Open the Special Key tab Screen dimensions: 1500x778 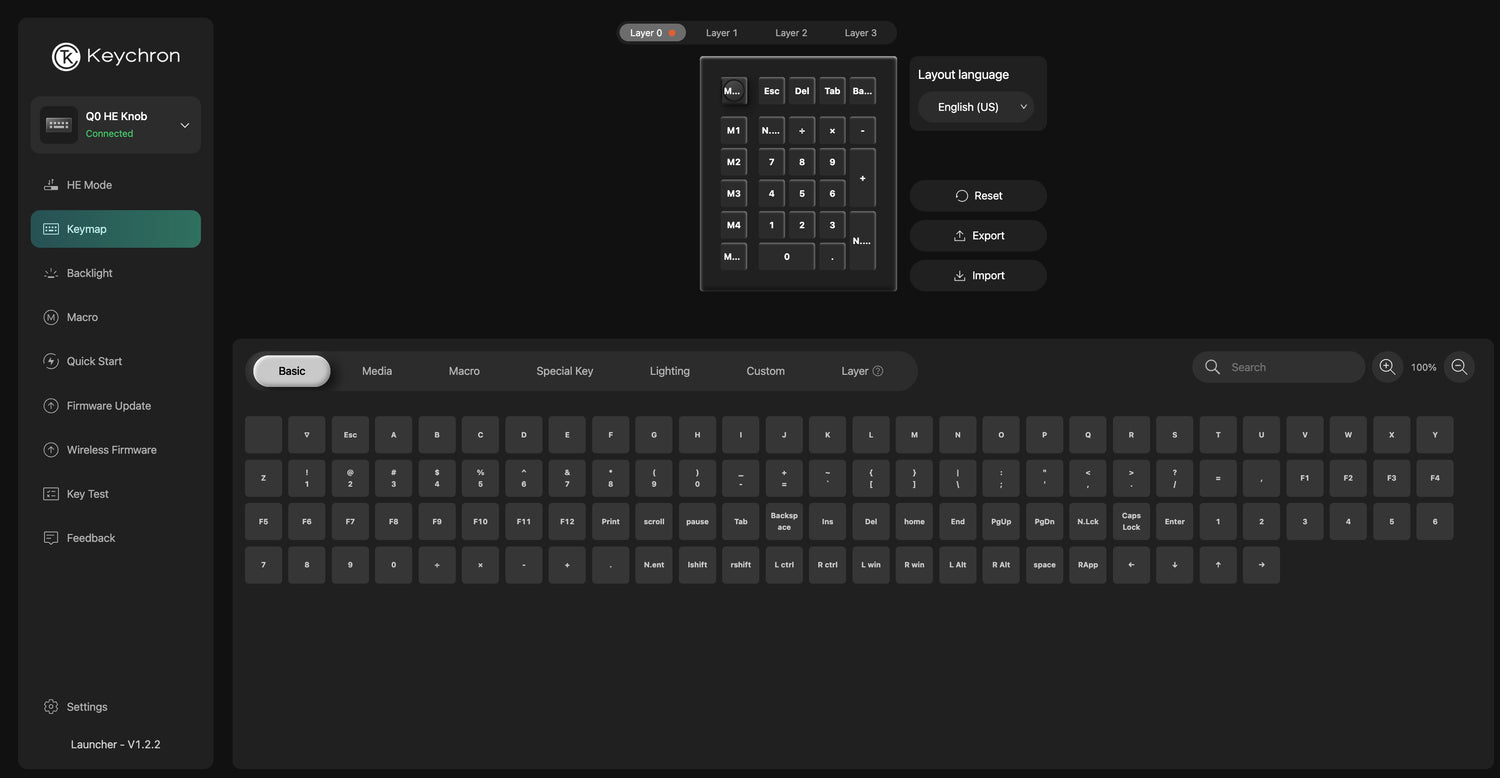(x=564, y=371)
